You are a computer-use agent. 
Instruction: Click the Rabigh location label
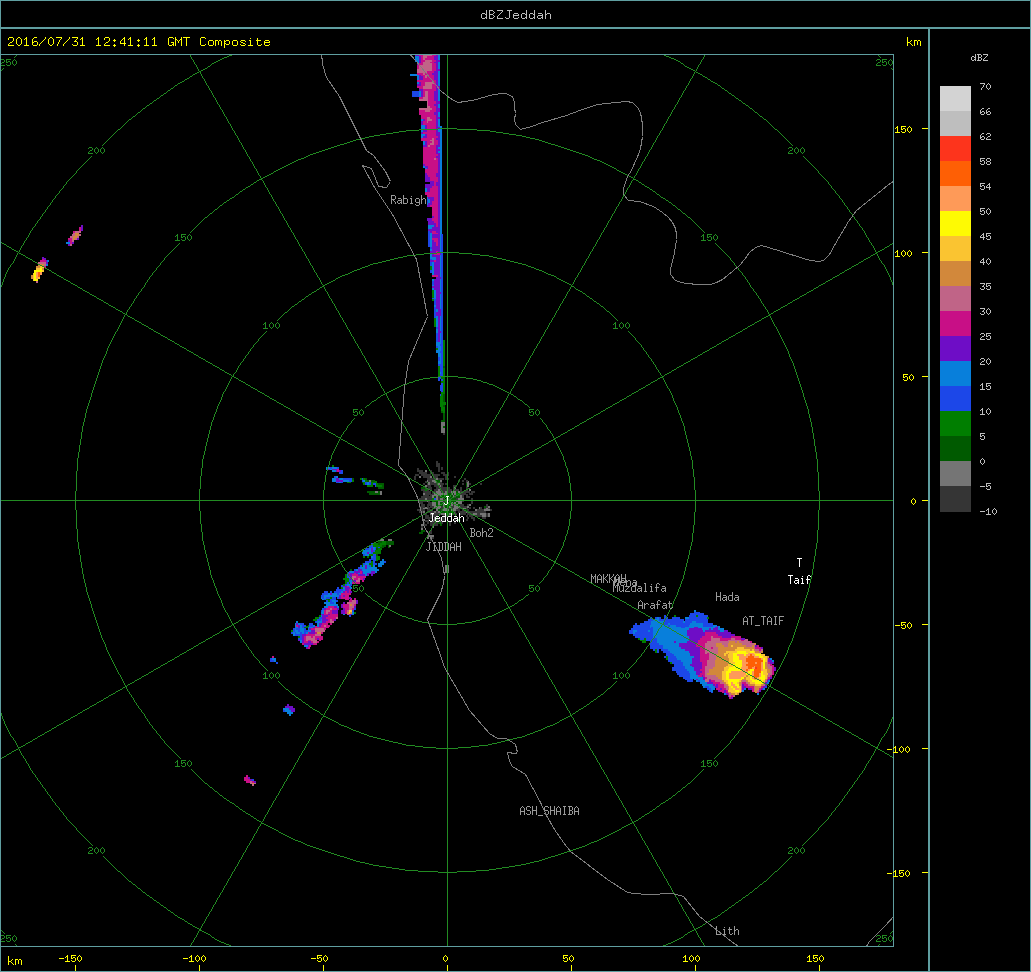pos(408,200)
